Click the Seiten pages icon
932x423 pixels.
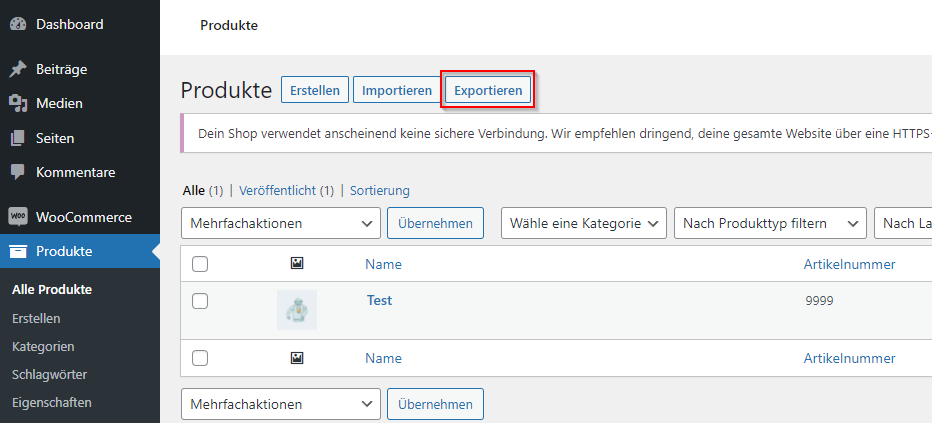coord(18,138)
